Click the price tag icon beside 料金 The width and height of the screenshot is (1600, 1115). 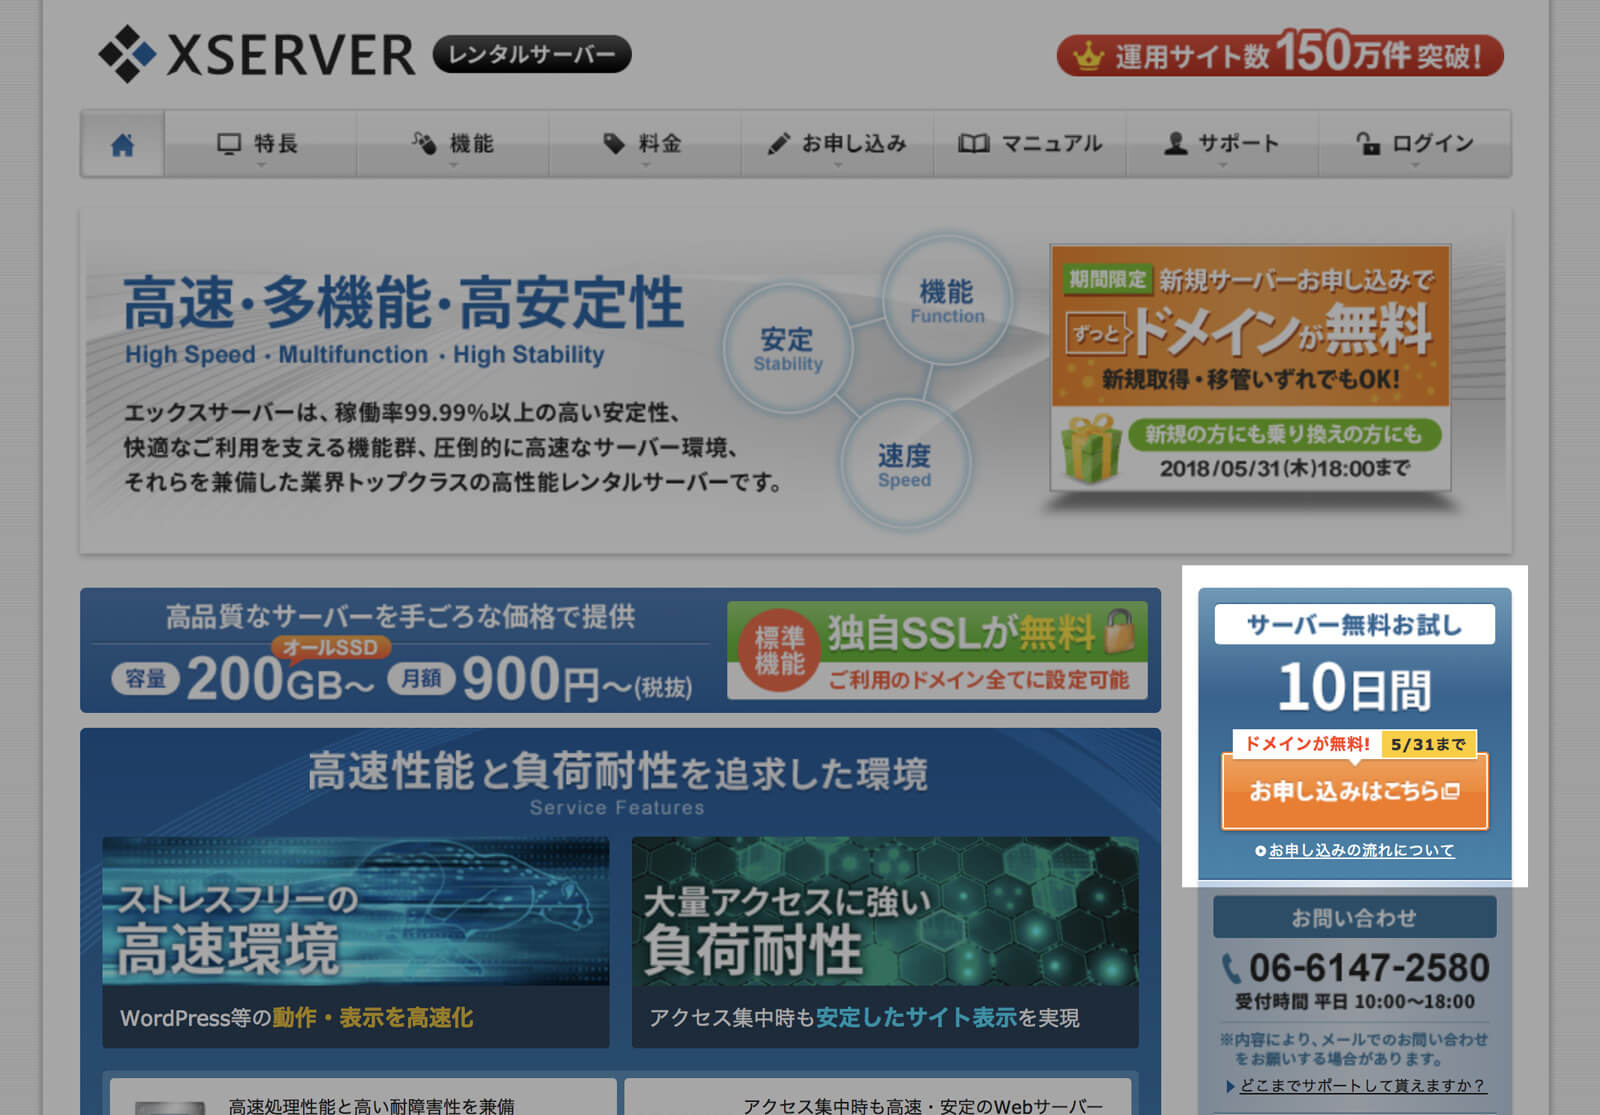(614, 144)
